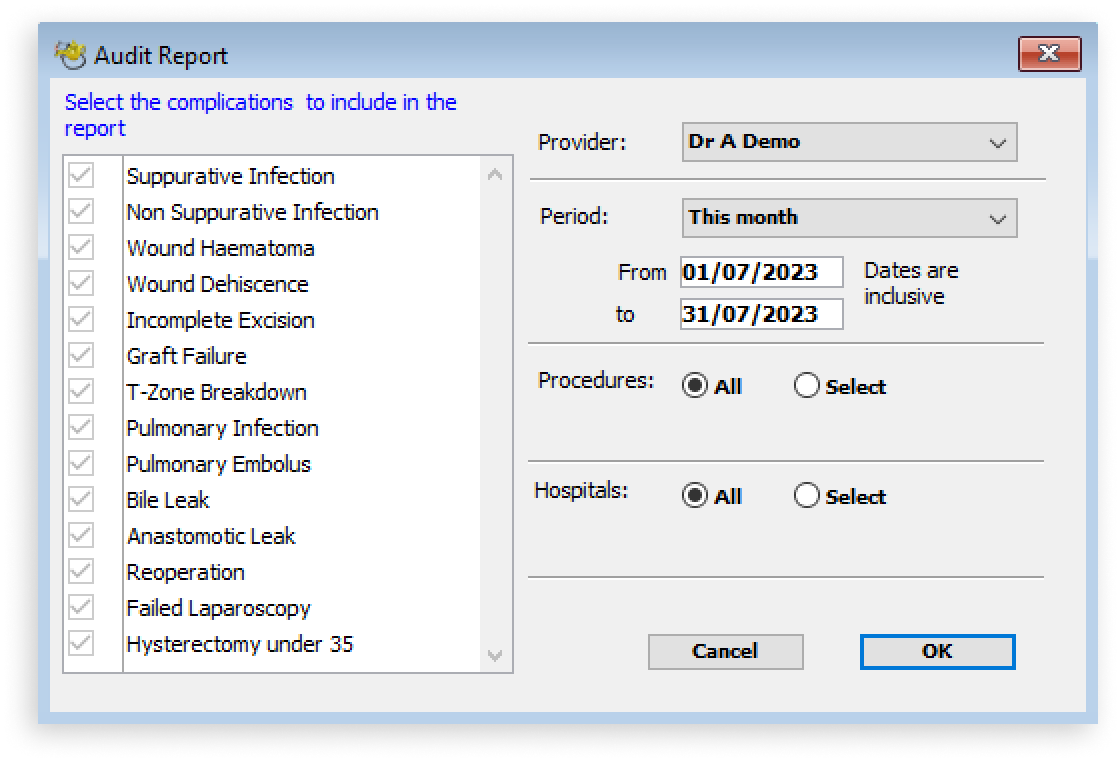Click the From date field

click(761, 272)
